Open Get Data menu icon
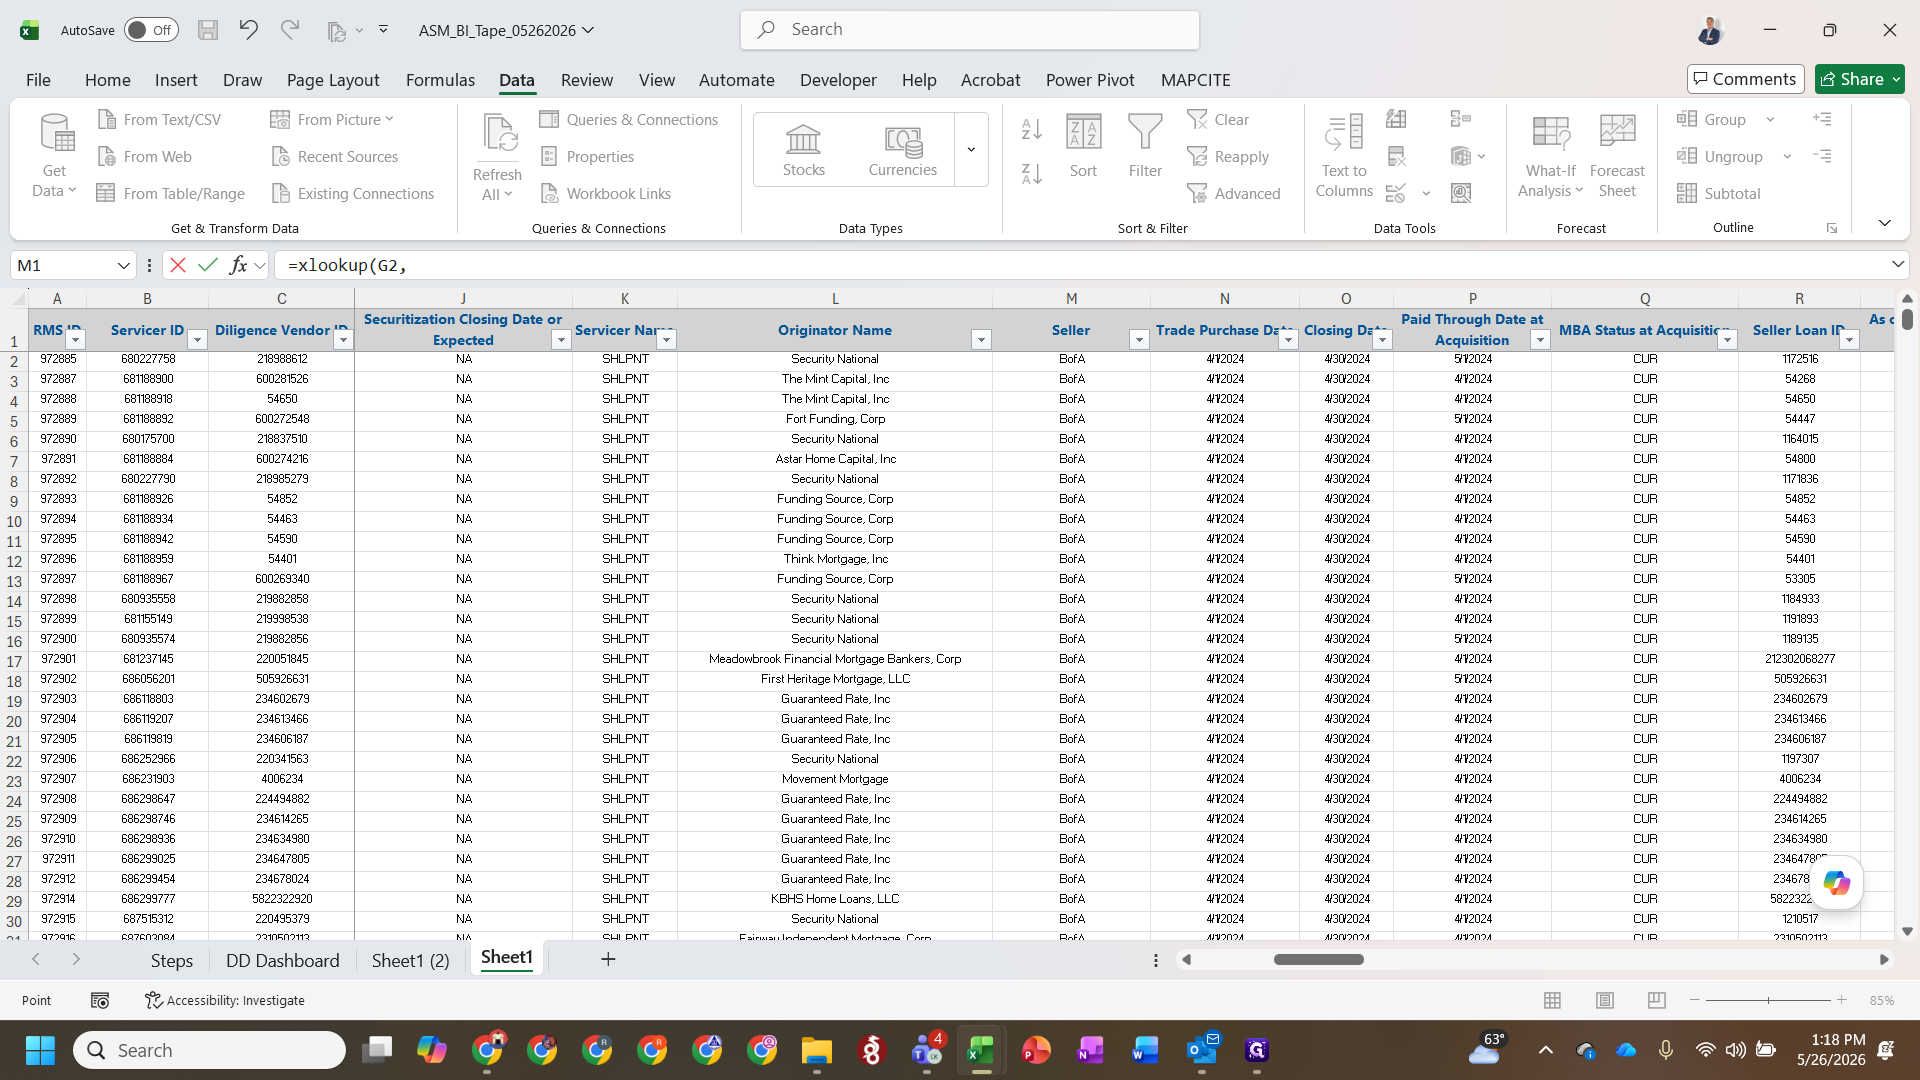This screenshot has height=1080, width=1920. 54,156
